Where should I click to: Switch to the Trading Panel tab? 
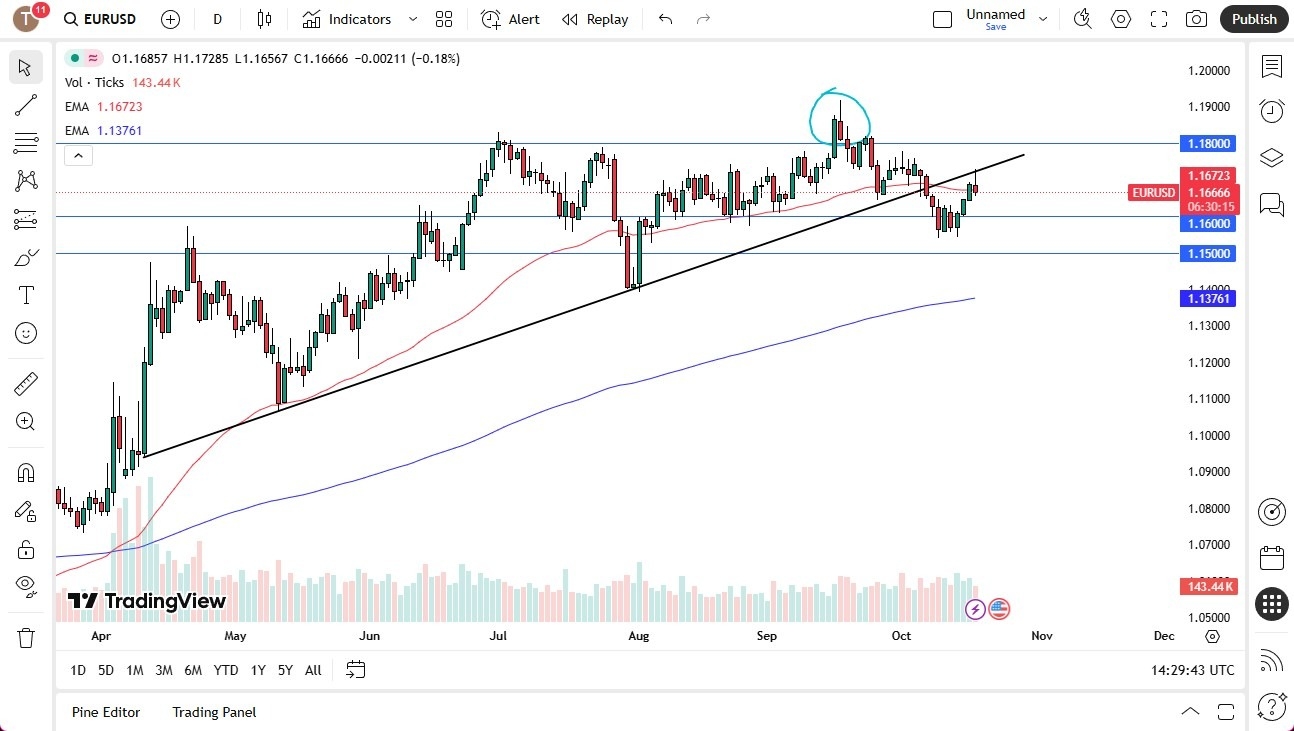tap(213, 712)
